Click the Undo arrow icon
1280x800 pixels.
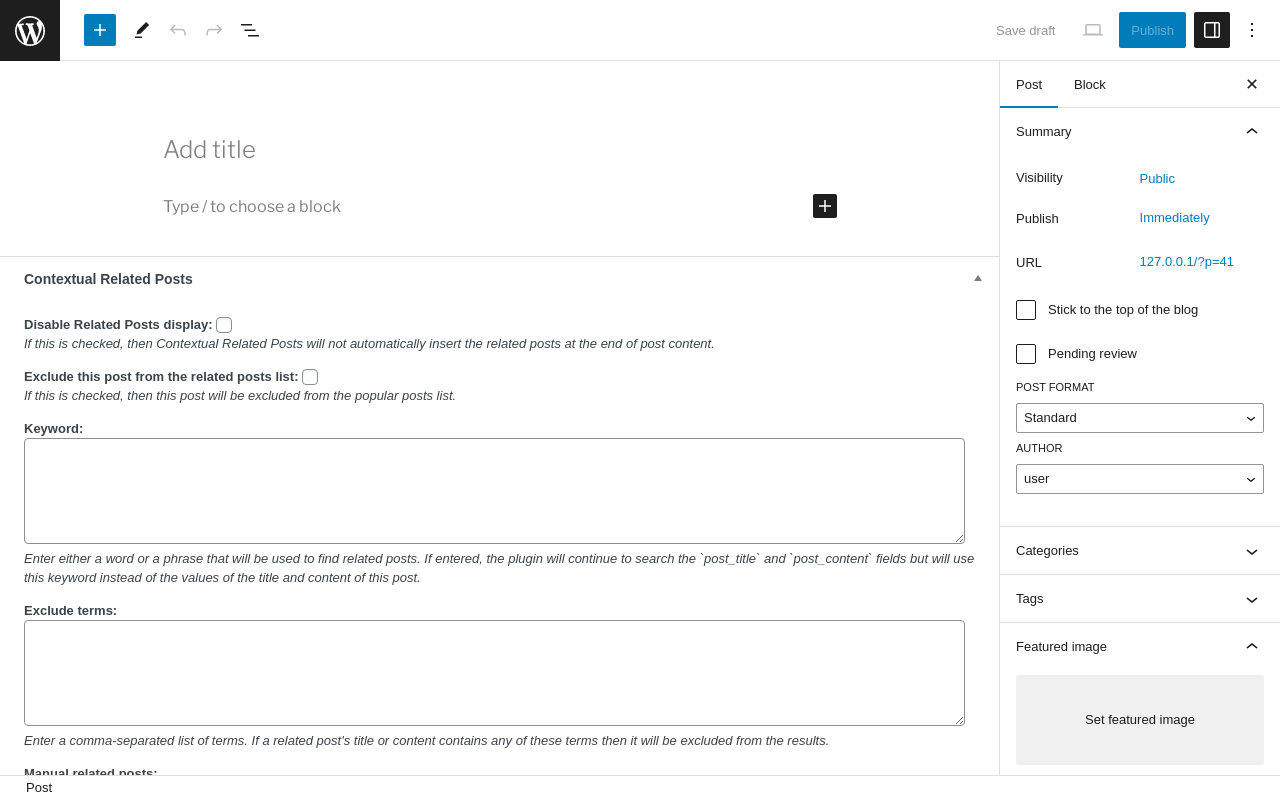point(178,30)
